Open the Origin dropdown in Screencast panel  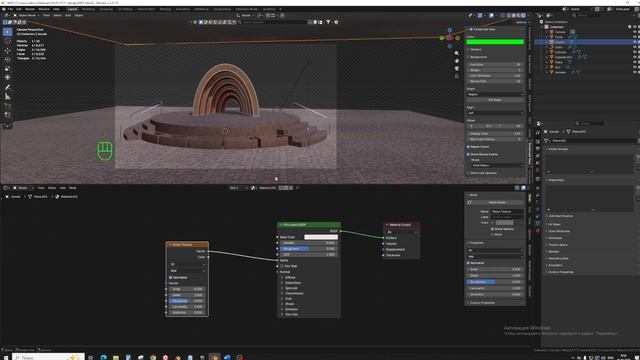[495, 94]
